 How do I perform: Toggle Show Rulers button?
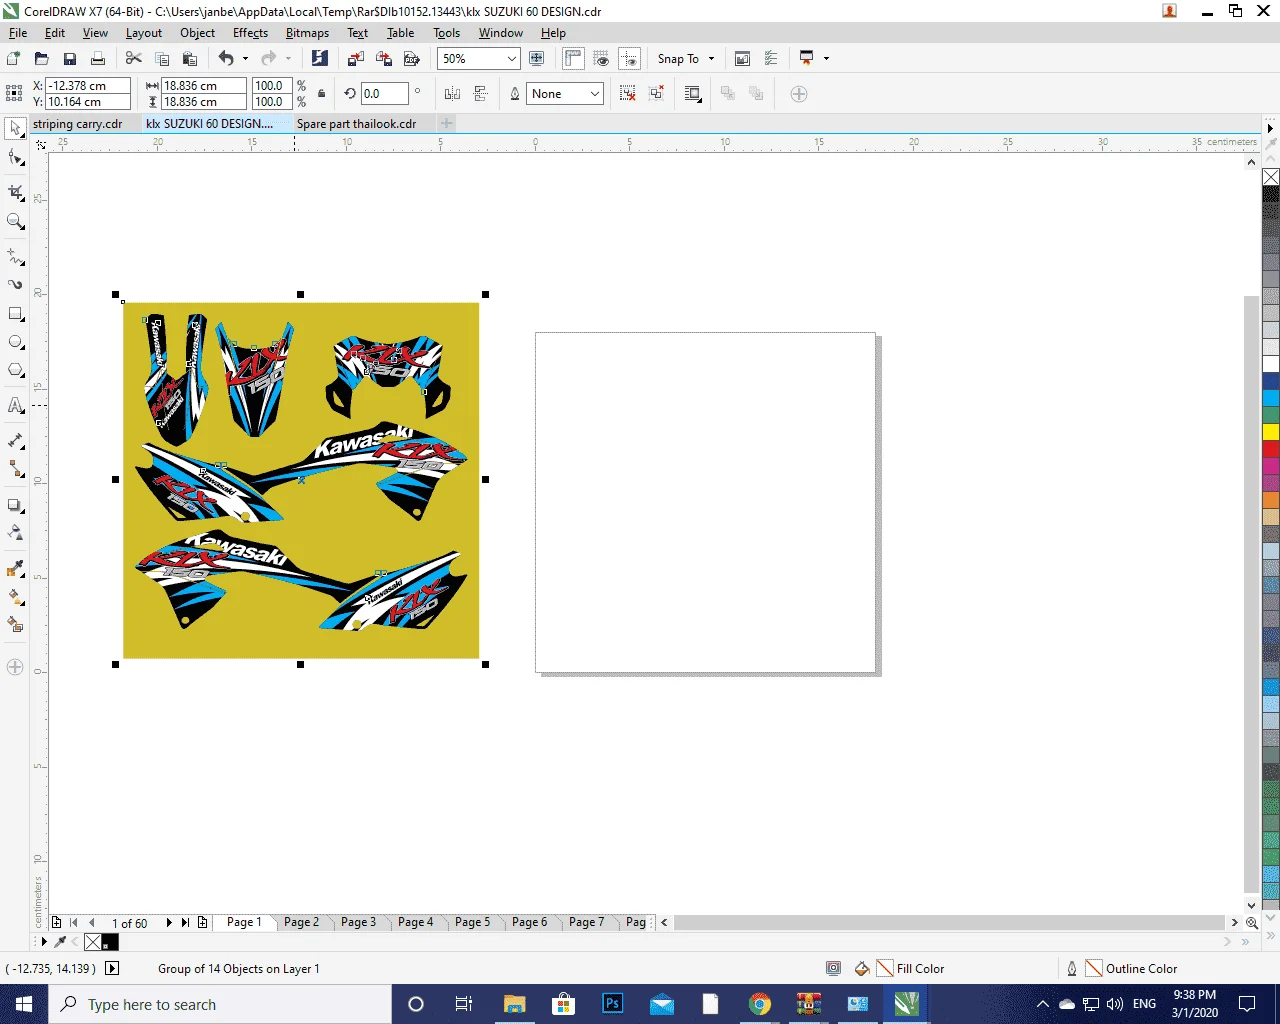pyautogui.click(x=573, y=59)
